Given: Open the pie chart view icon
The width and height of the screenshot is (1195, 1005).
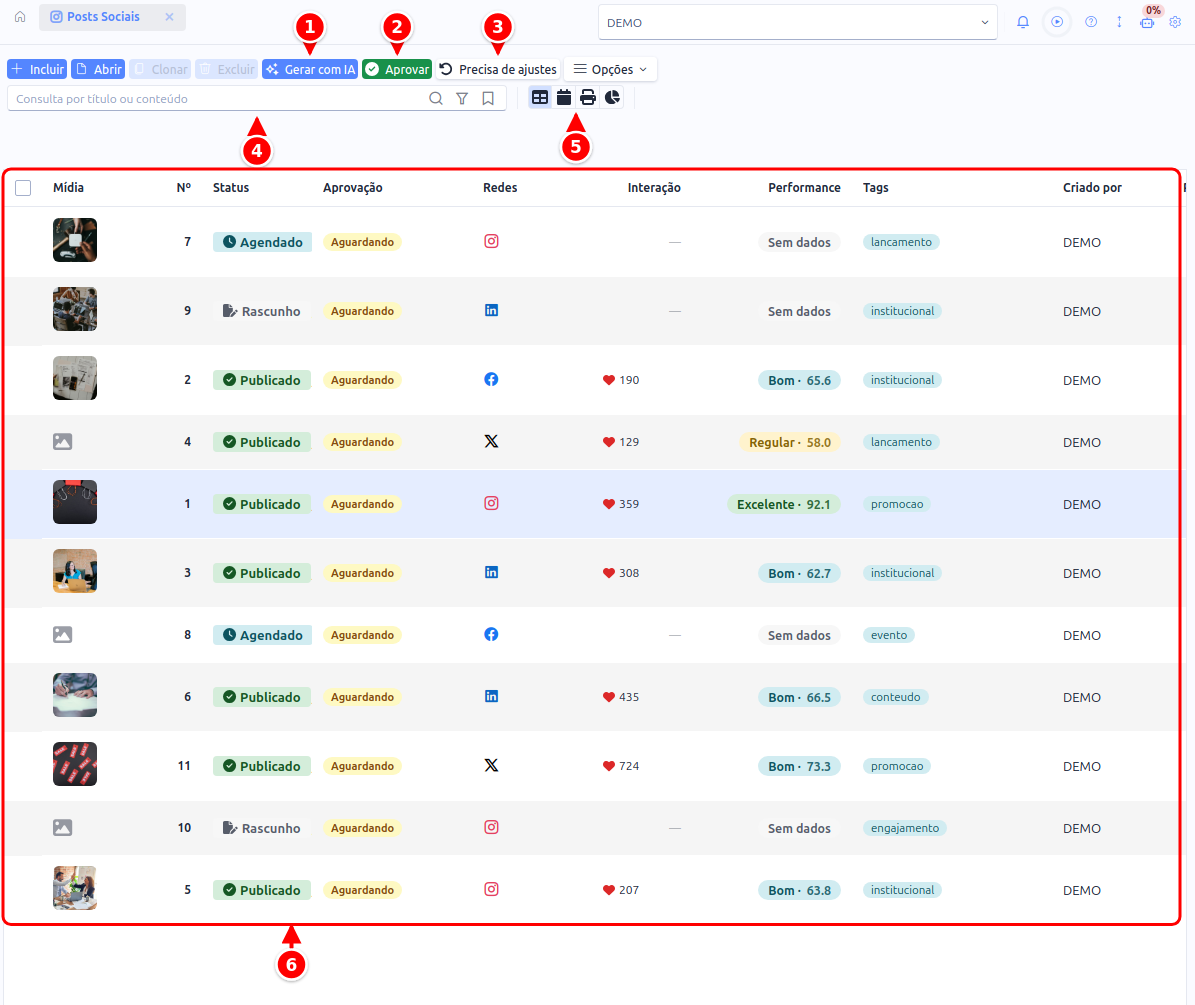Looking at the screenshot, I should coord(612,98).
